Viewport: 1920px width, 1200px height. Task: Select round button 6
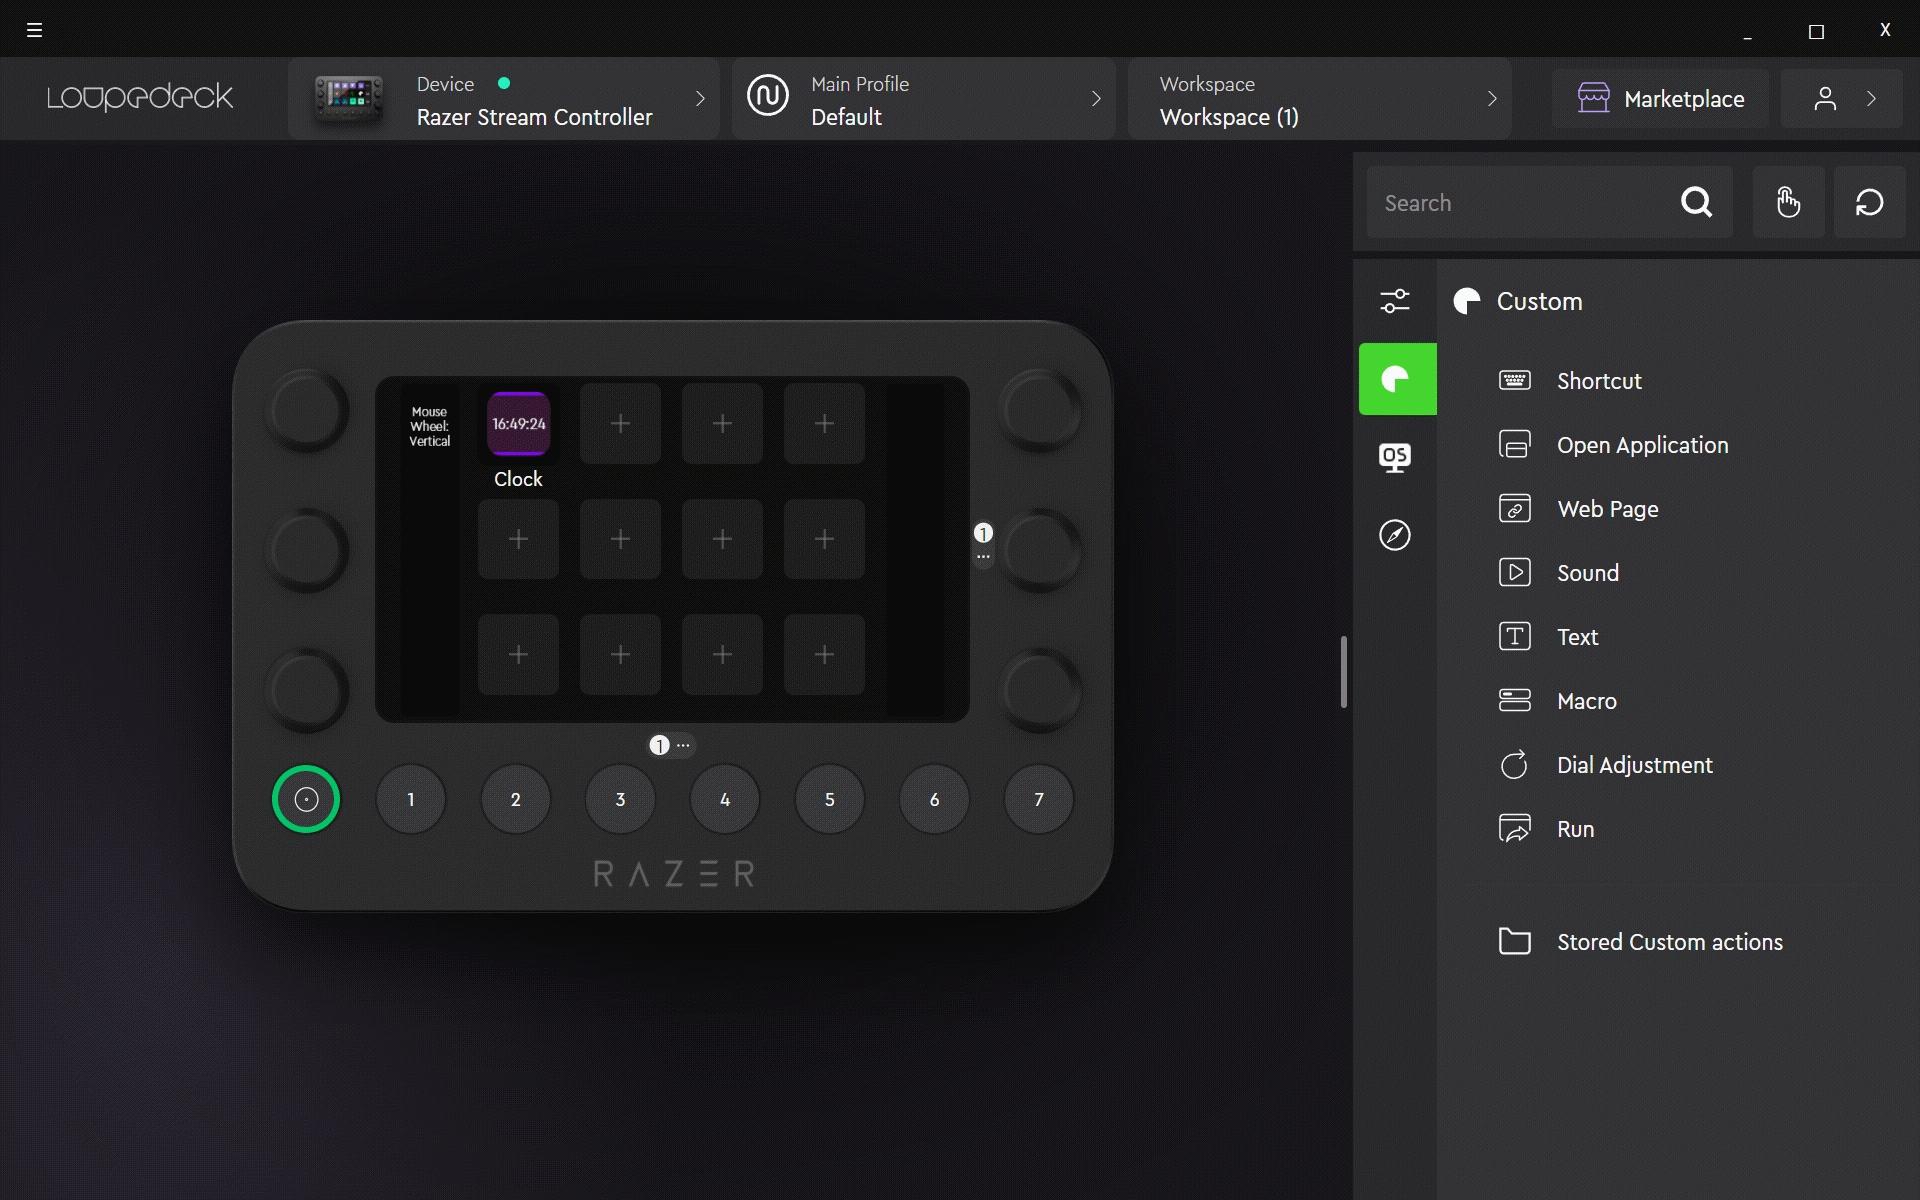pos(934,799)
